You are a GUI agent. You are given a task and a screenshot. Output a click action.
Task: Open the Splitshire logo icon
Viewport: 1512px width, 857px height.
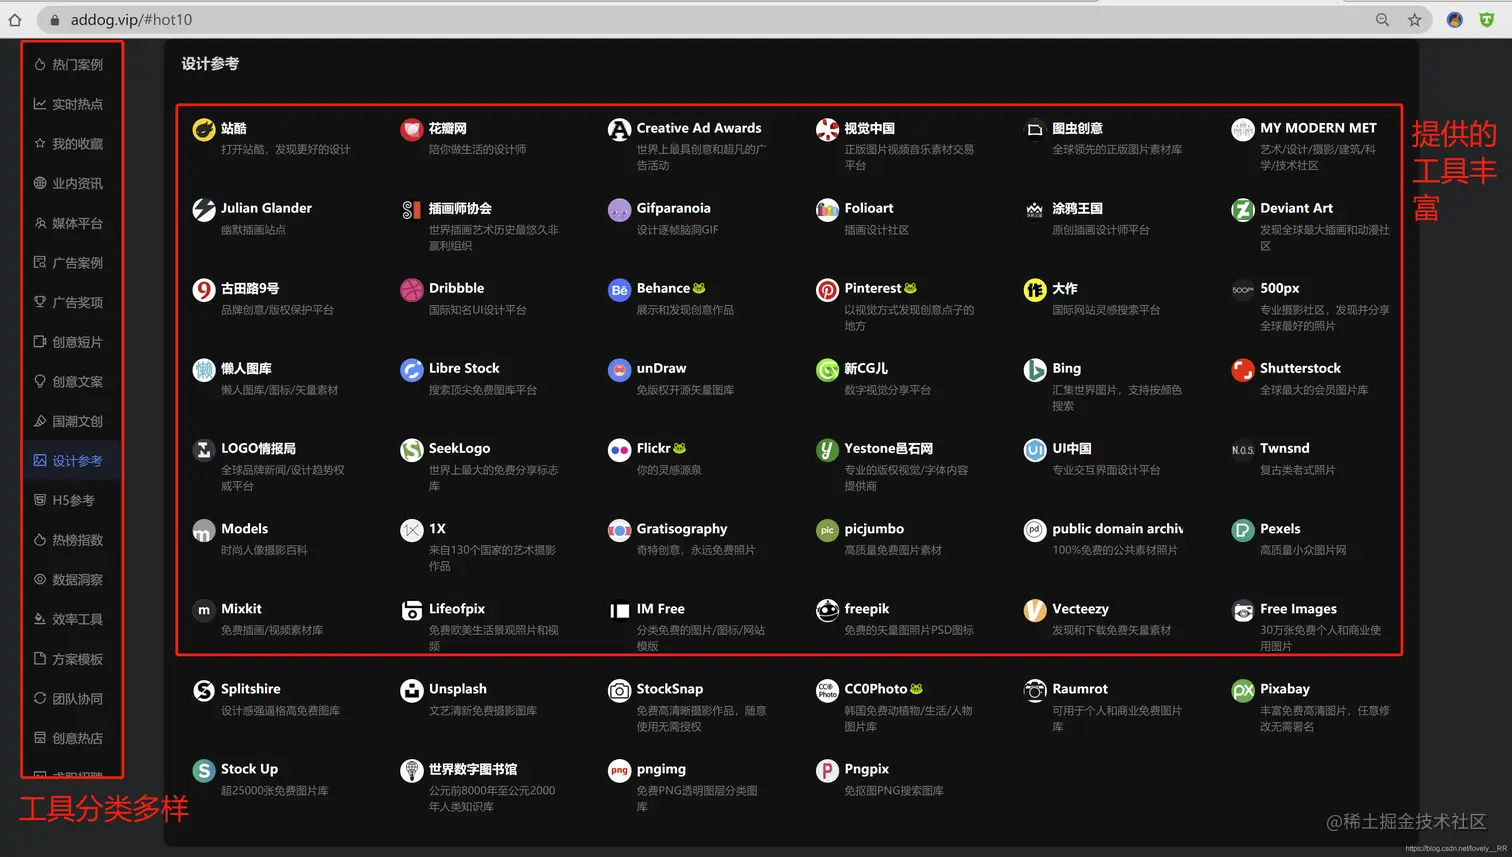204,690
